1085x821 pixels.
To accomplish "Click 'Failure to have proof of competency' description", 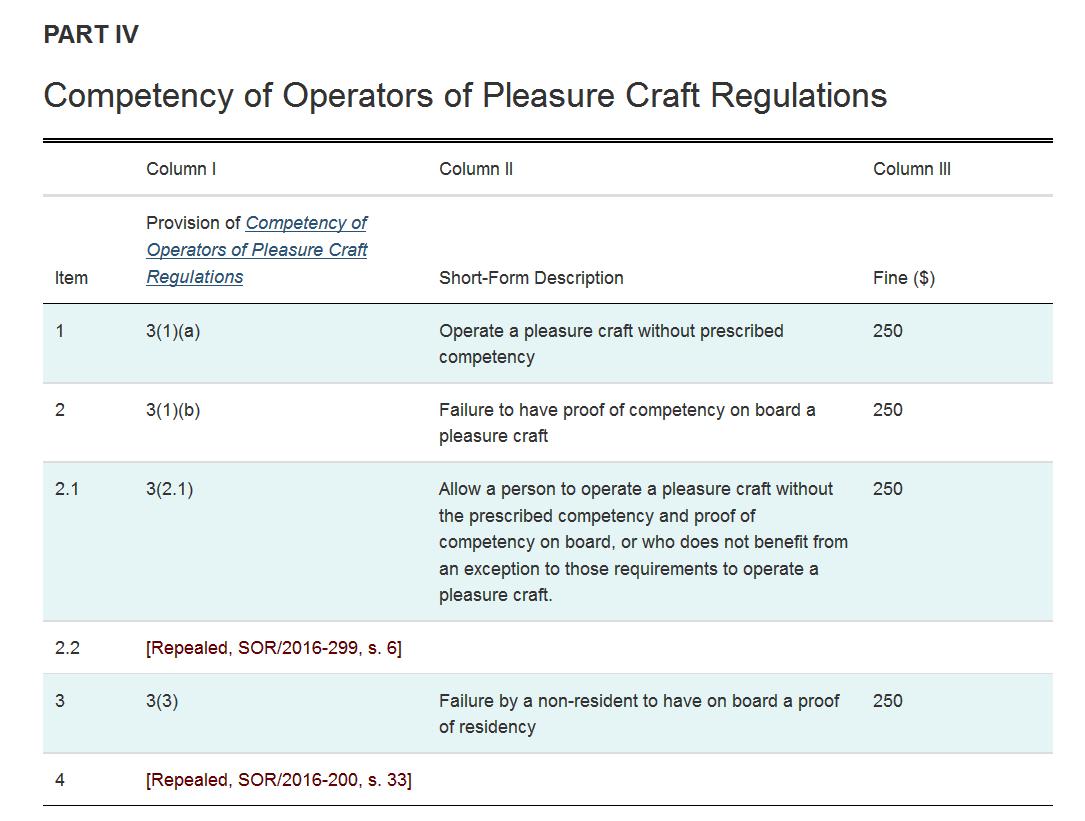I will click(x=627, y=423).
